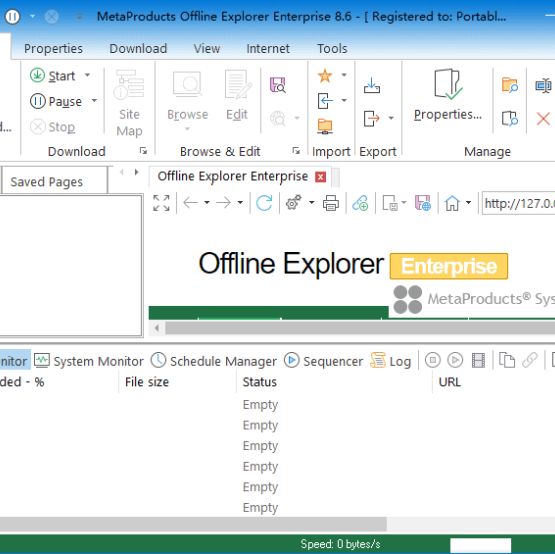The image size is (555, 554).
Task: Click the Home icon in browser toolbar
Action: coord(452,203)
